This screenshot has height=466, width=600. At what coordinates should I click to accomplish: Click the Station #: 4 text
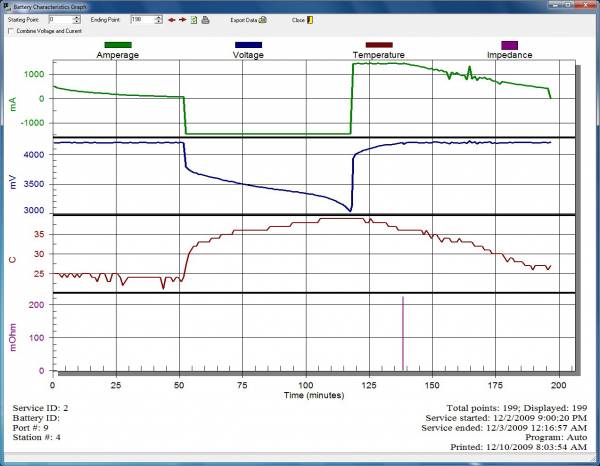tap(36, 437)
